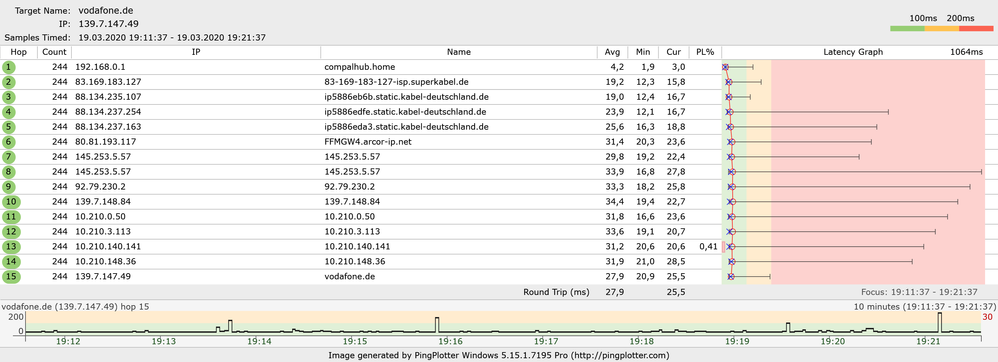
Task: Click ip5886eb6b.static.kabel-deutschland.de name
Action: (x=406, y=97)
